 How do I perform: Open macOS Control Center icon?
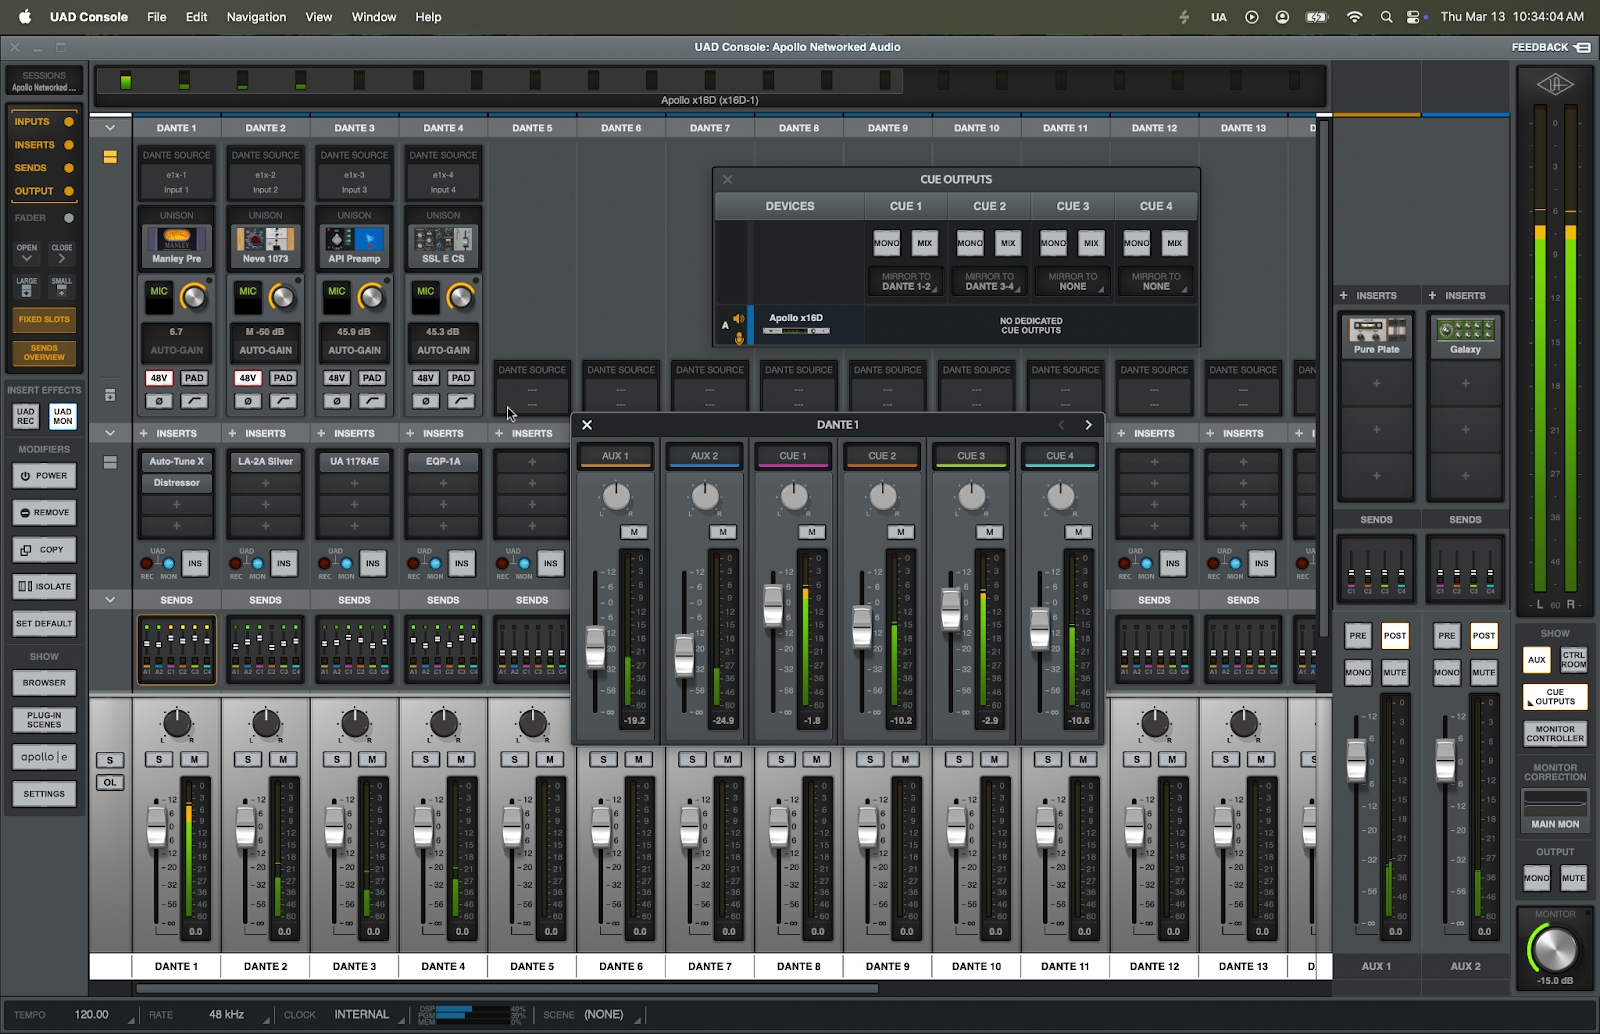pyautogui.click(x=1414, y=17)
